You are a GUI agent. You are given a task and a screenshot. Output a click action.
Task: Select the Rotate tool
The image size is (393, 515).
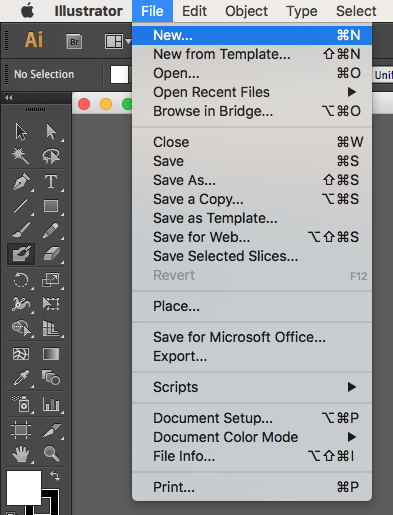21,280
